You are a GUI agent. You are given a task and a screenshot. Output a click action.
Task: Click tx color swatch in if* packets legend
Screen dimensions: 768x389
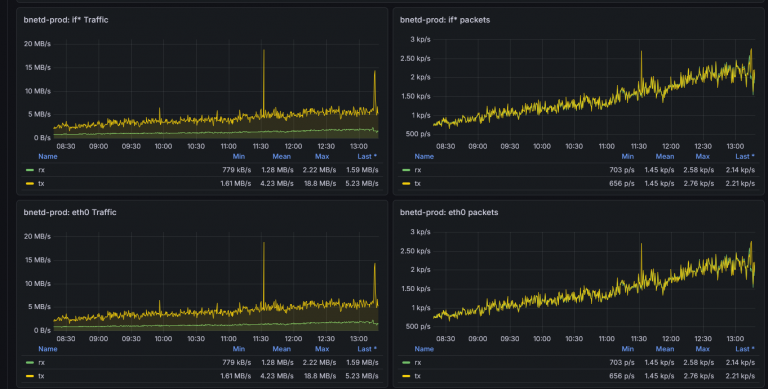click(406, 184)
